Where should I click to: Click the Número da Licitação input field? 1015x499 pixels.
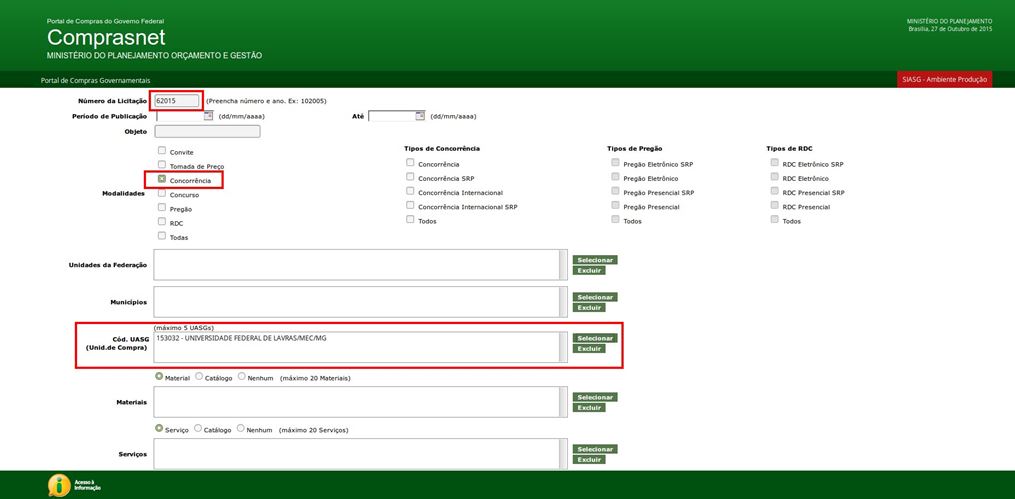[176, 101]
